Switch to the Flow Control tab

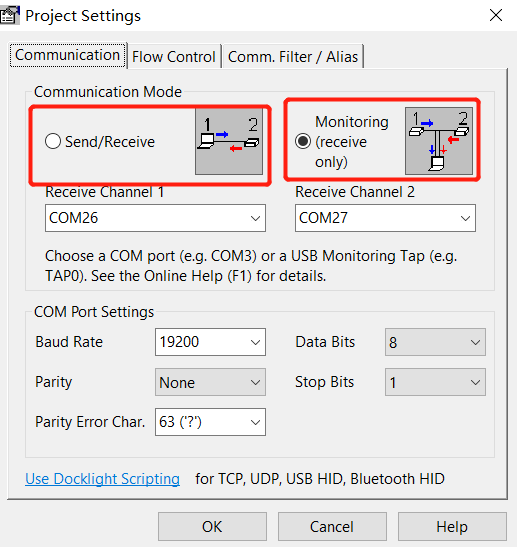tap(174, 57)
